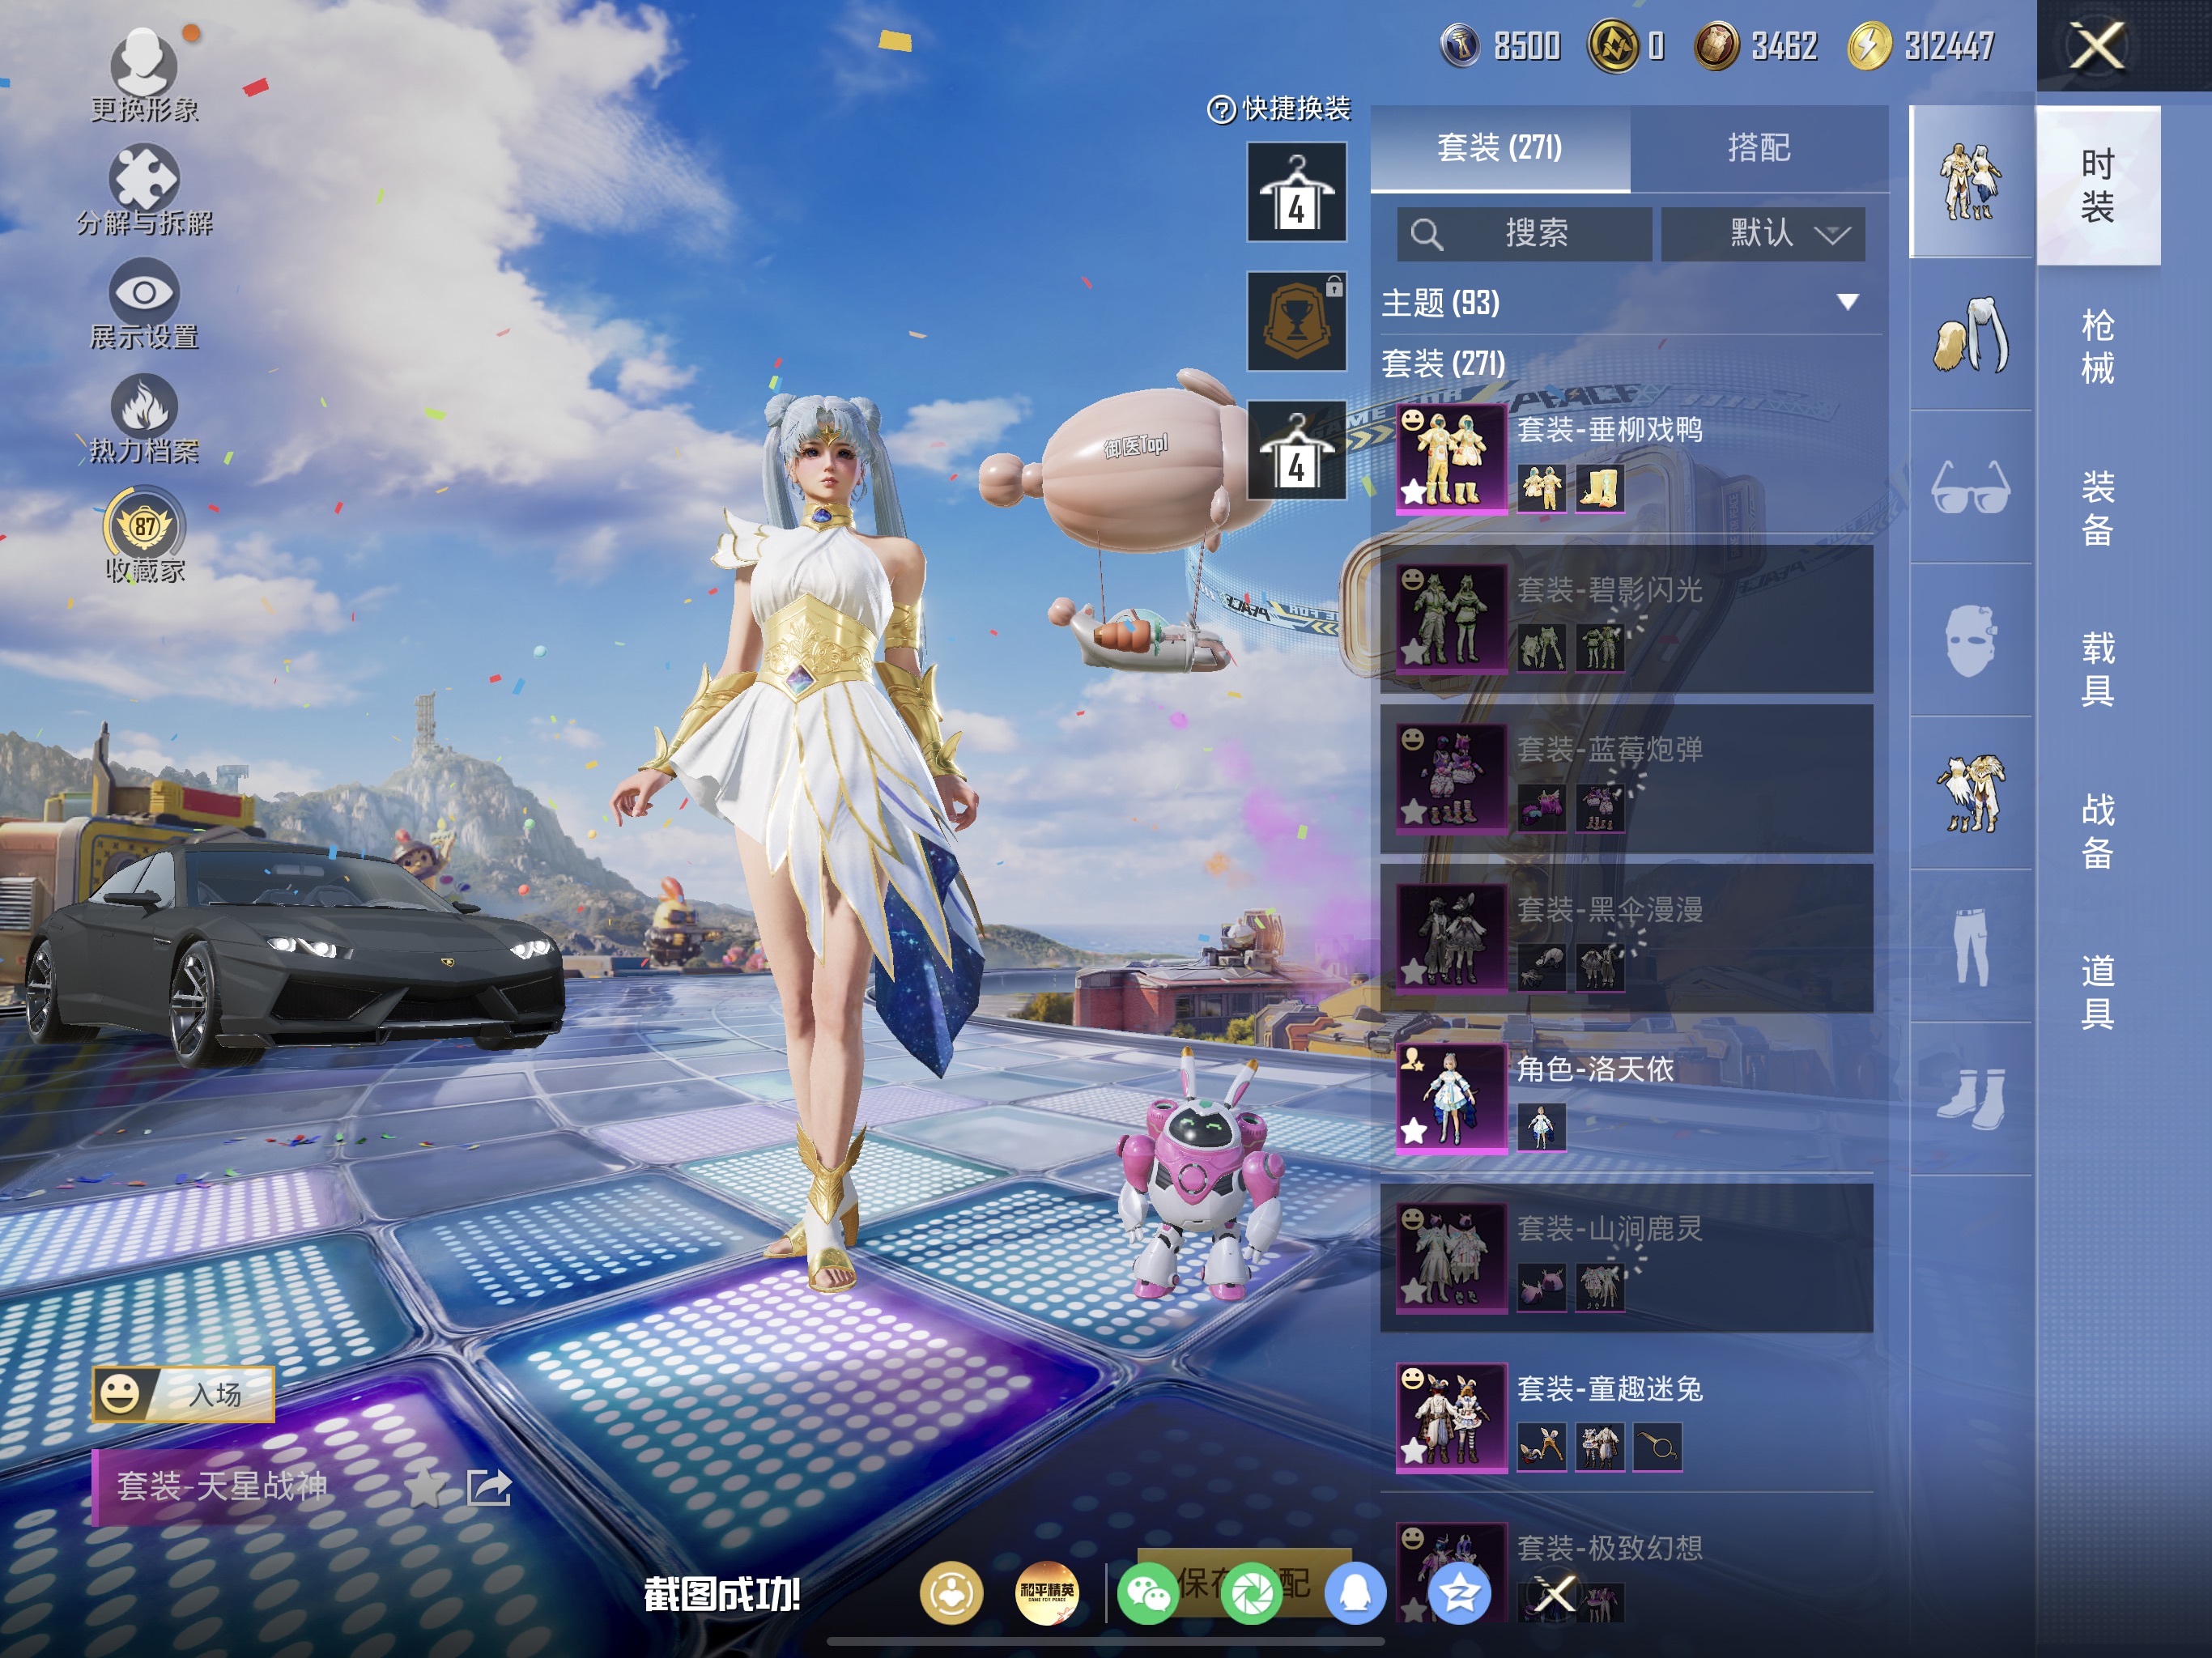Share screenshot to game friends gold icon
The height and width of the screenshot is (1658, 2212).
click(x=951, y=1594)
